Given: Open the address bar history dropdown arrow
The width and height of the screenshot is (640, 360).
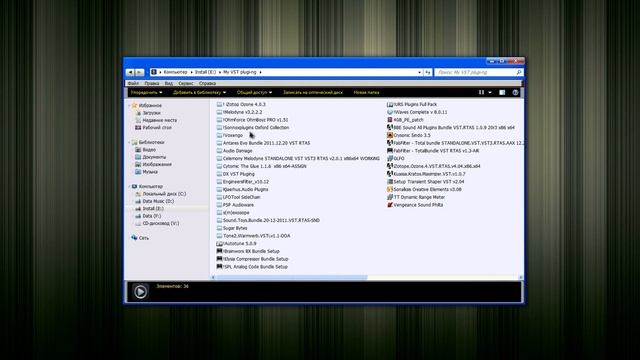Looking at the screenshot, I should tap(419, 72).
